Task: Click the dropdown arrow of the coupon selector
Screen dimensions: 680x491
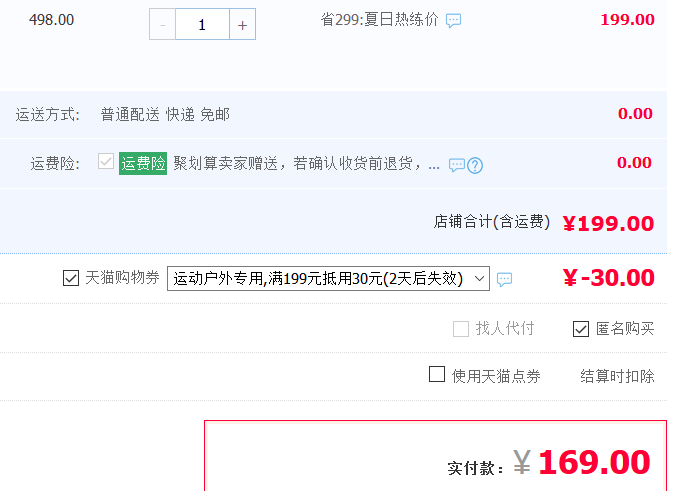Action: [479, 278]
